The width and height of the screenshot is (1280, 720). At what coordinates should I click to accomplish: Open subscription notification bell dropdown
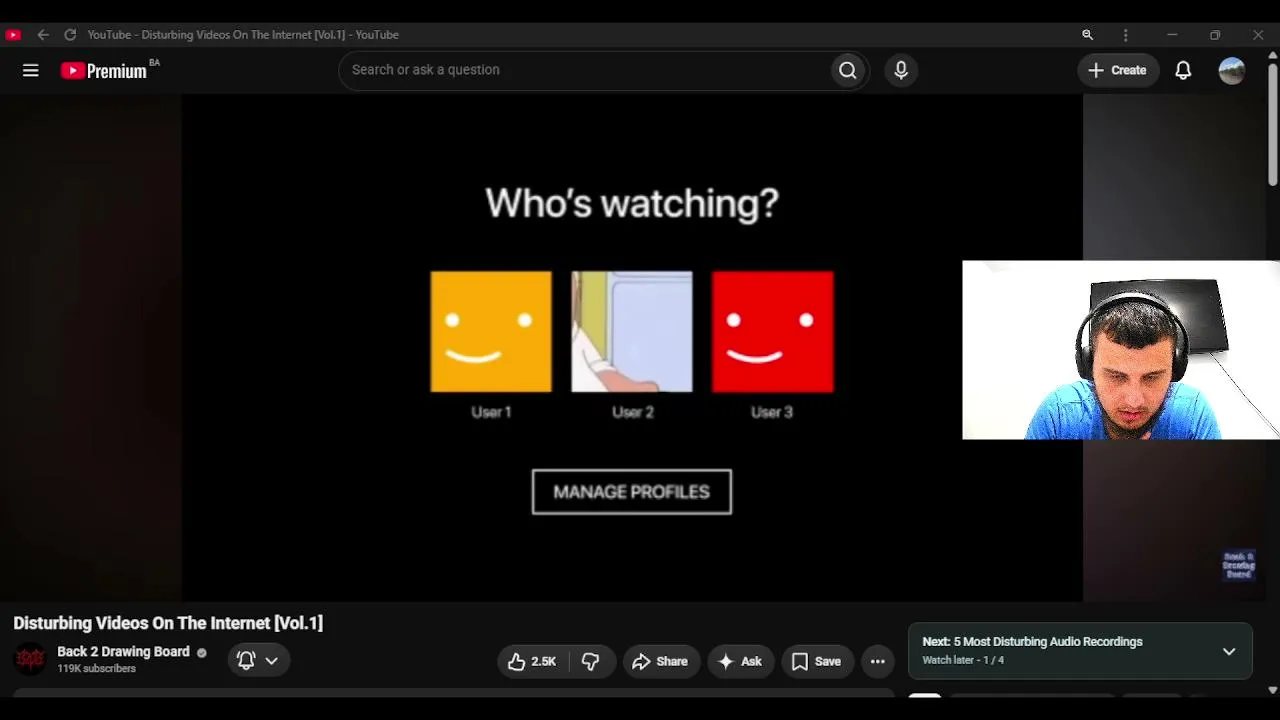click(258, 660)
